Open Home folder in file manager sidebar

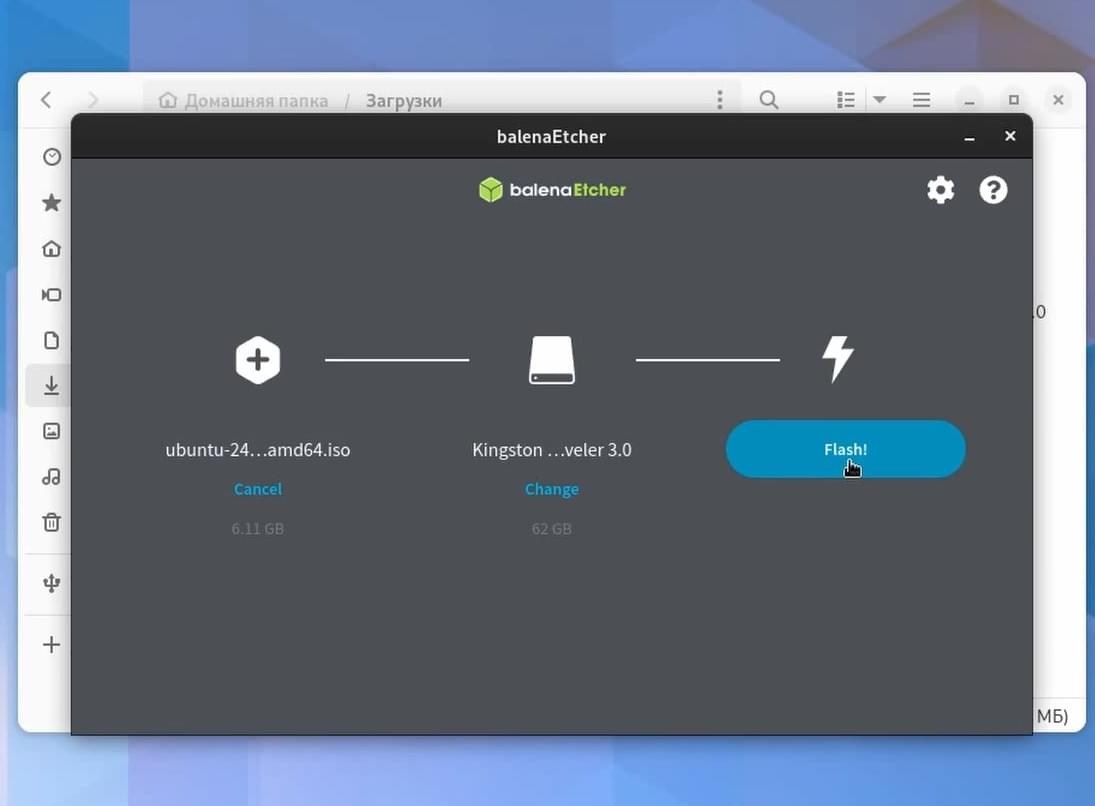(x=52, y=249)
